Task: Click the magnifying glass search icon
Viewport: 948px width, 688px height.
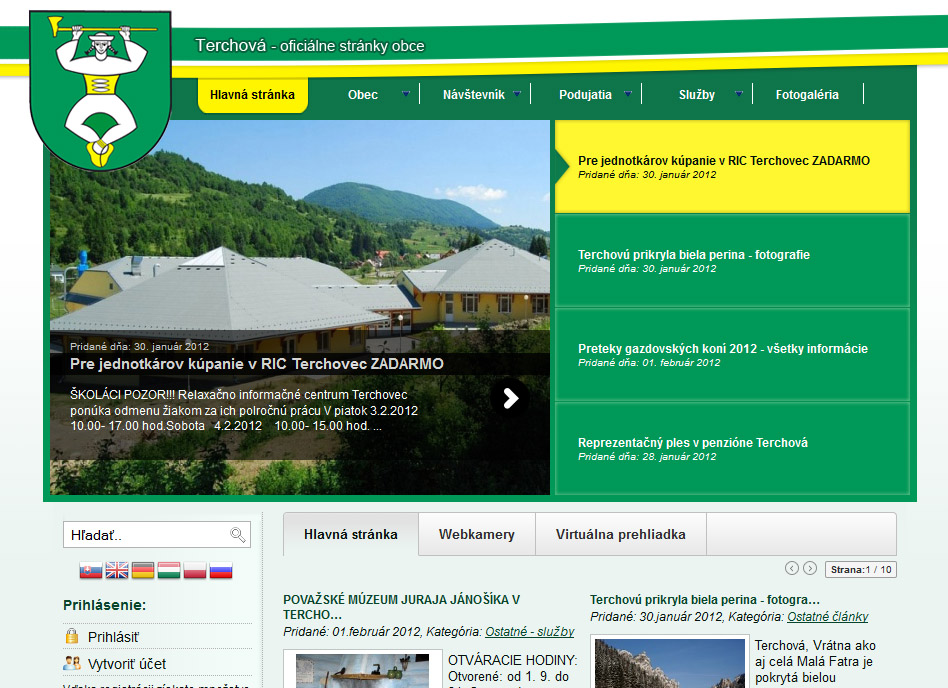Action: point(237,535)
